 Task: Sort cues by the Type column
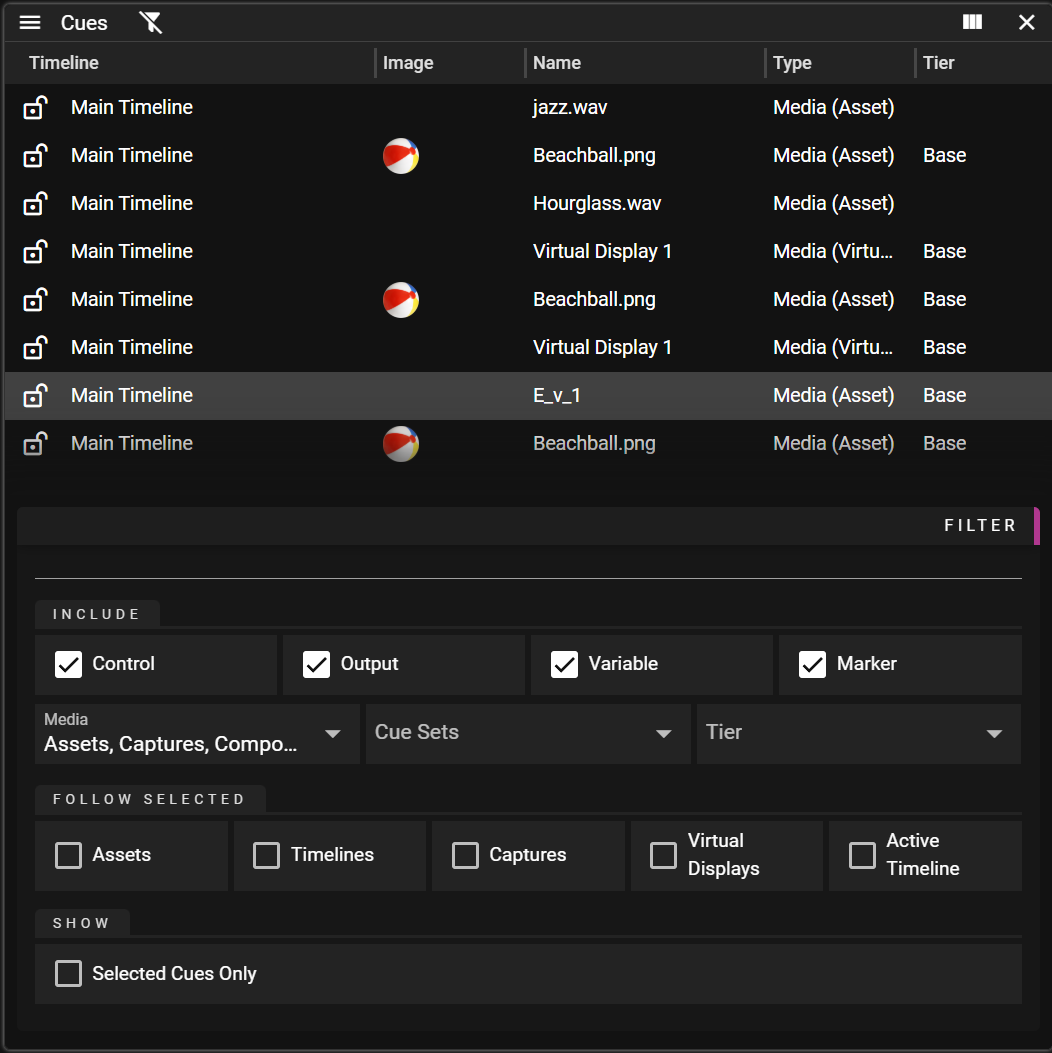click(792, 62)
